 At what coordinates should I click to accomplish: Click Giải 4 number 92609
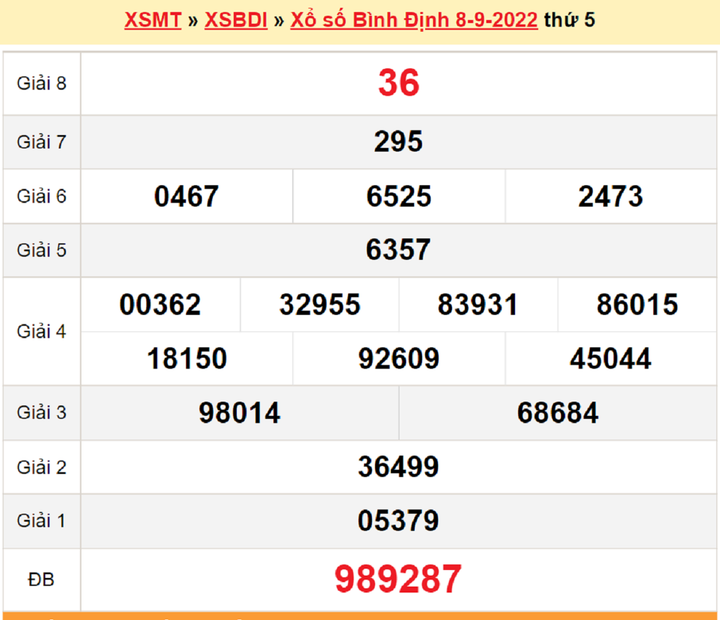[x=398, y=359]
